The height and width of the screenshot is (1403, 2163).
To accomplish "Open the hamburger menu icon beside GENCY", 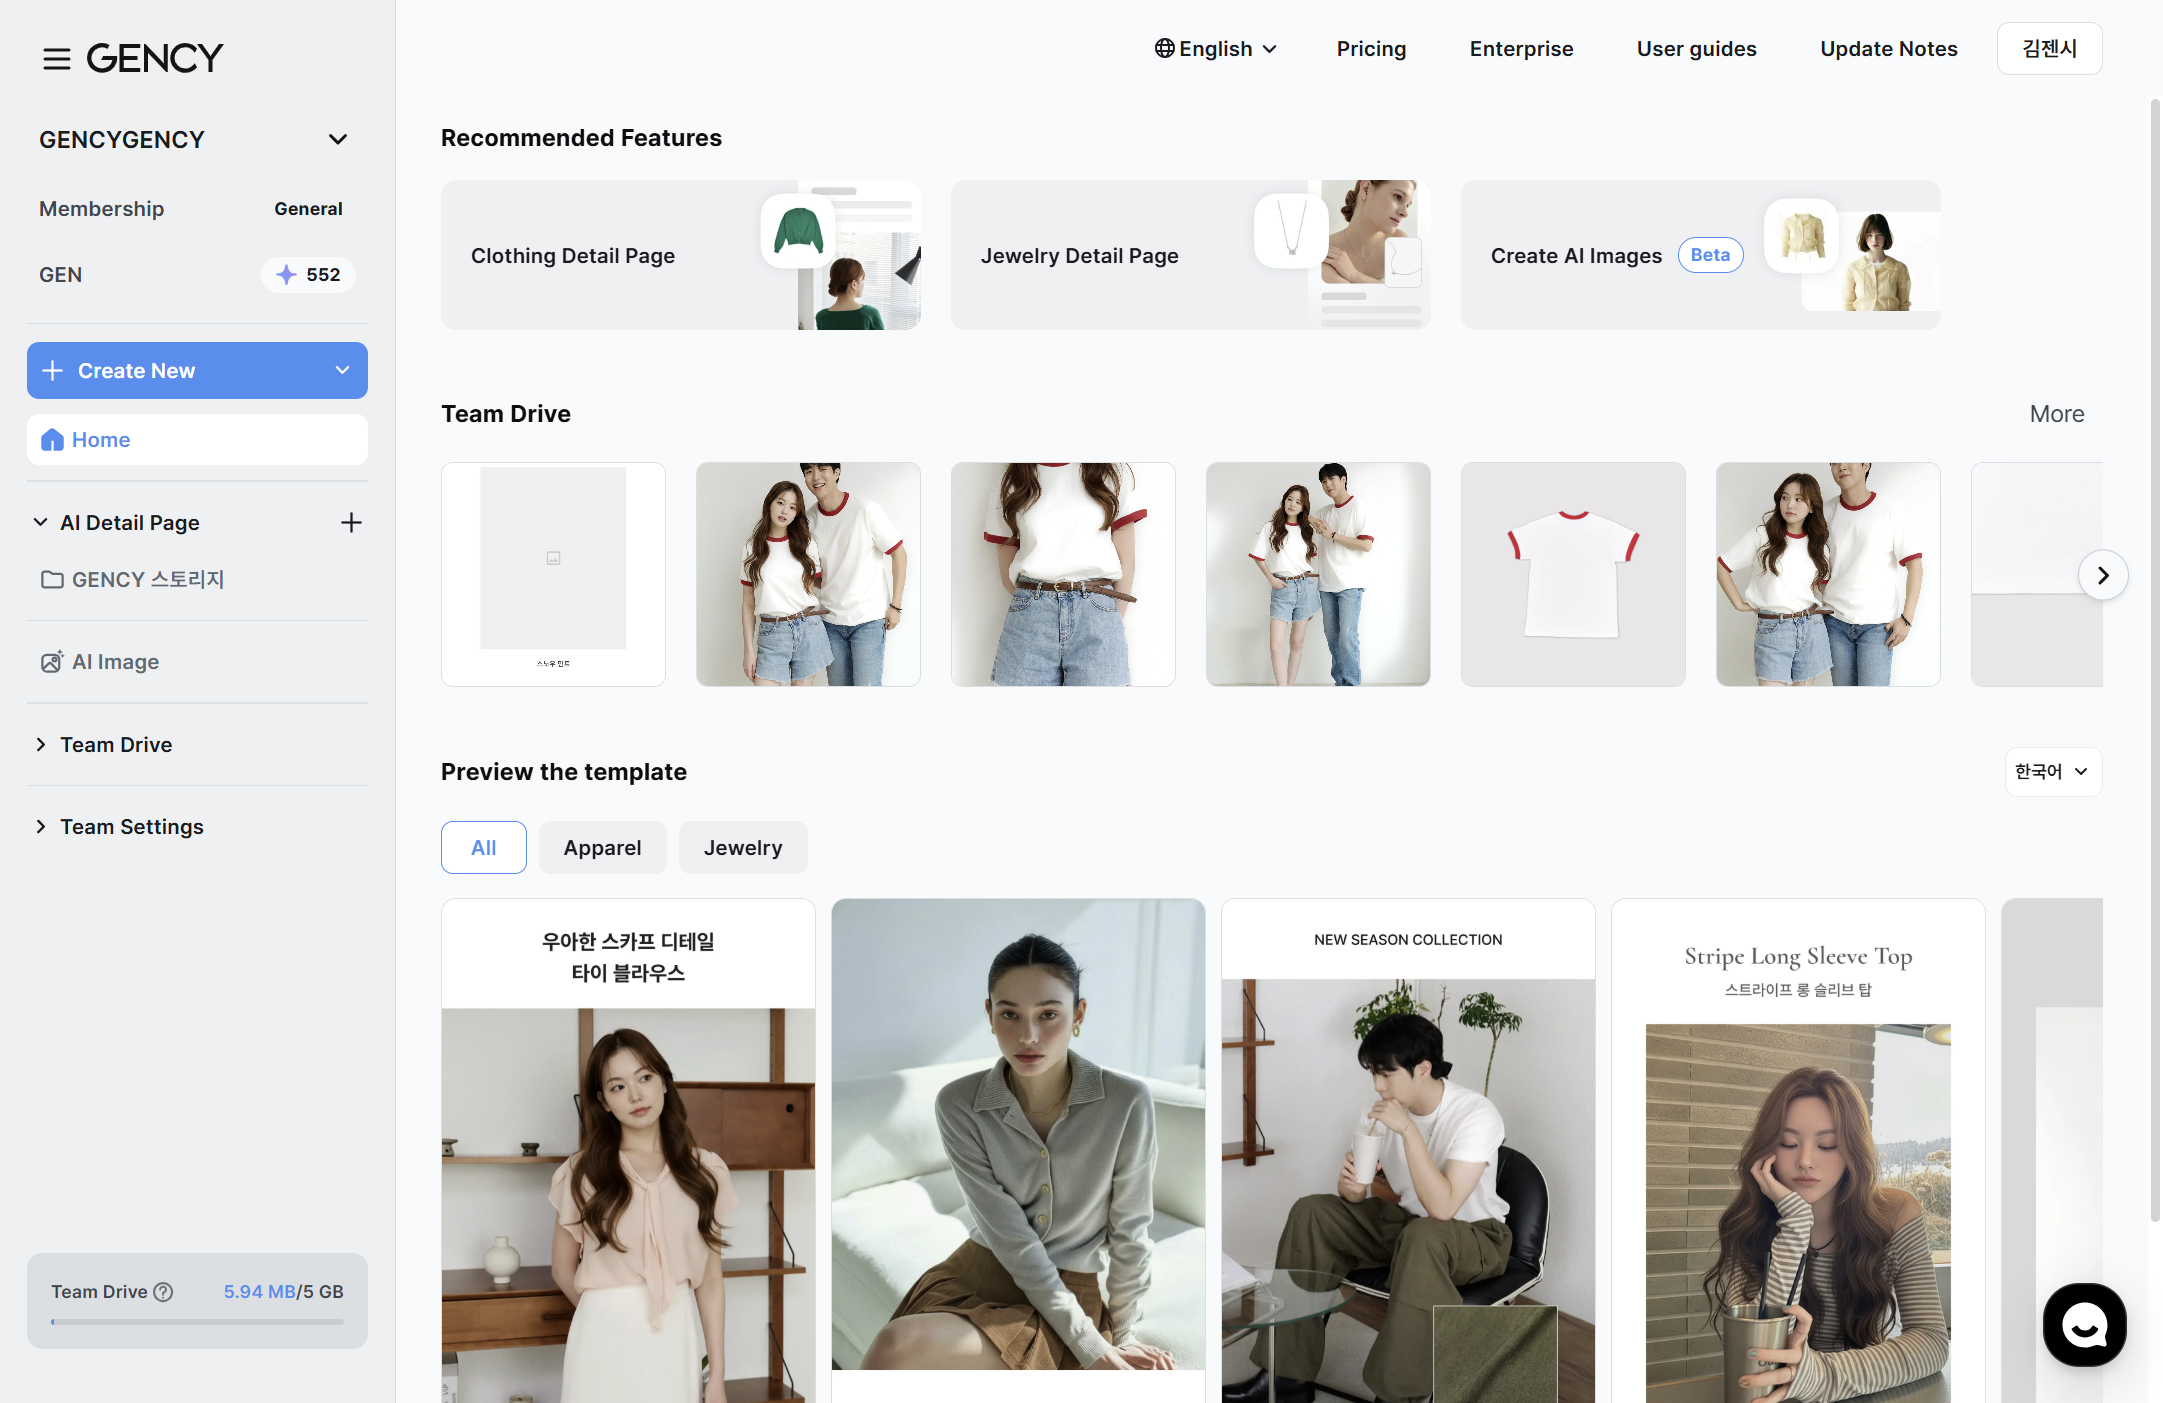I will point(57,58).
